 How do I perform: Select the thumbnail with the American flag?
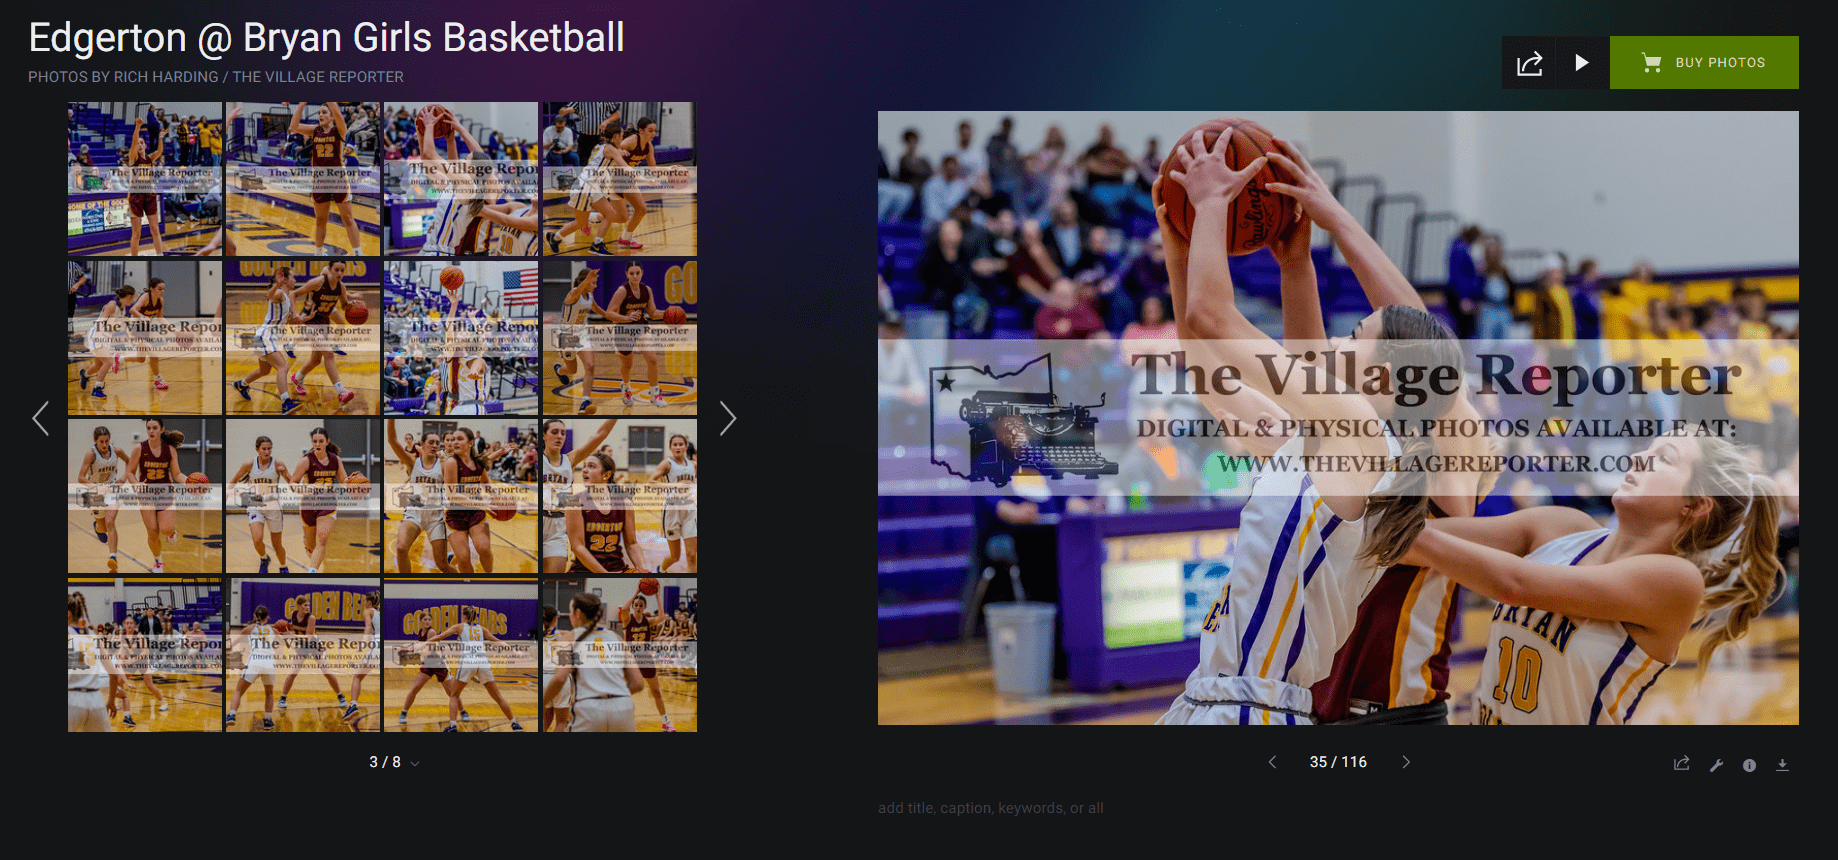point(461,338)
